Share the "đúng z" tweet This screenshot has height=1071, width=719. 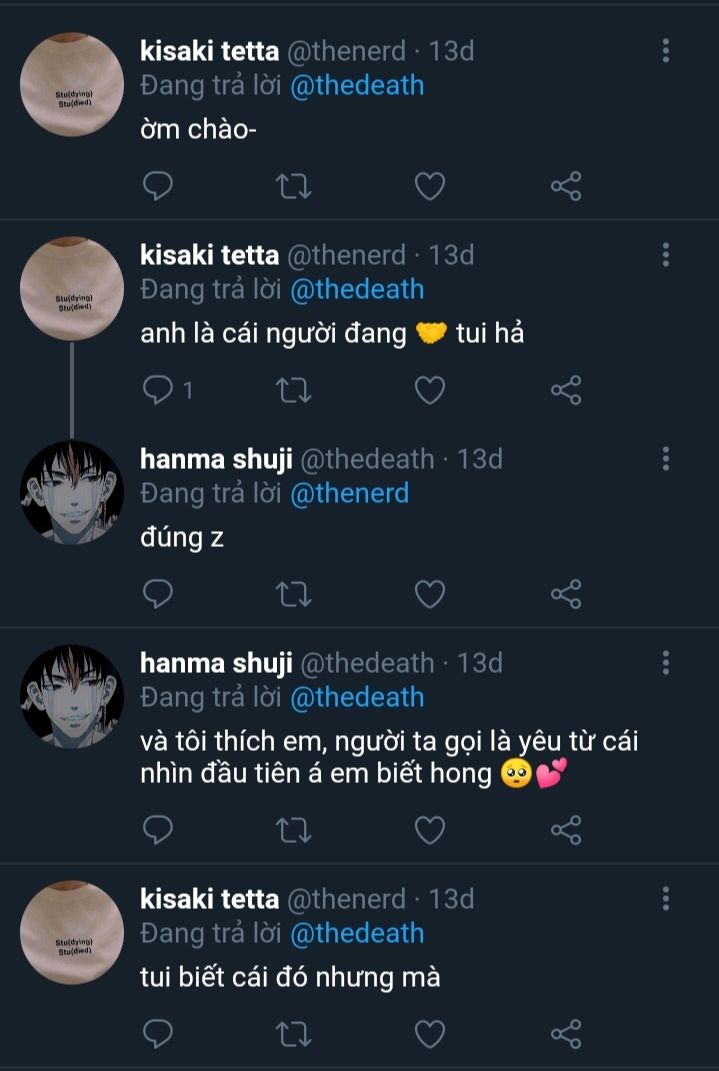pyautogui.click(x=566, y=594)
